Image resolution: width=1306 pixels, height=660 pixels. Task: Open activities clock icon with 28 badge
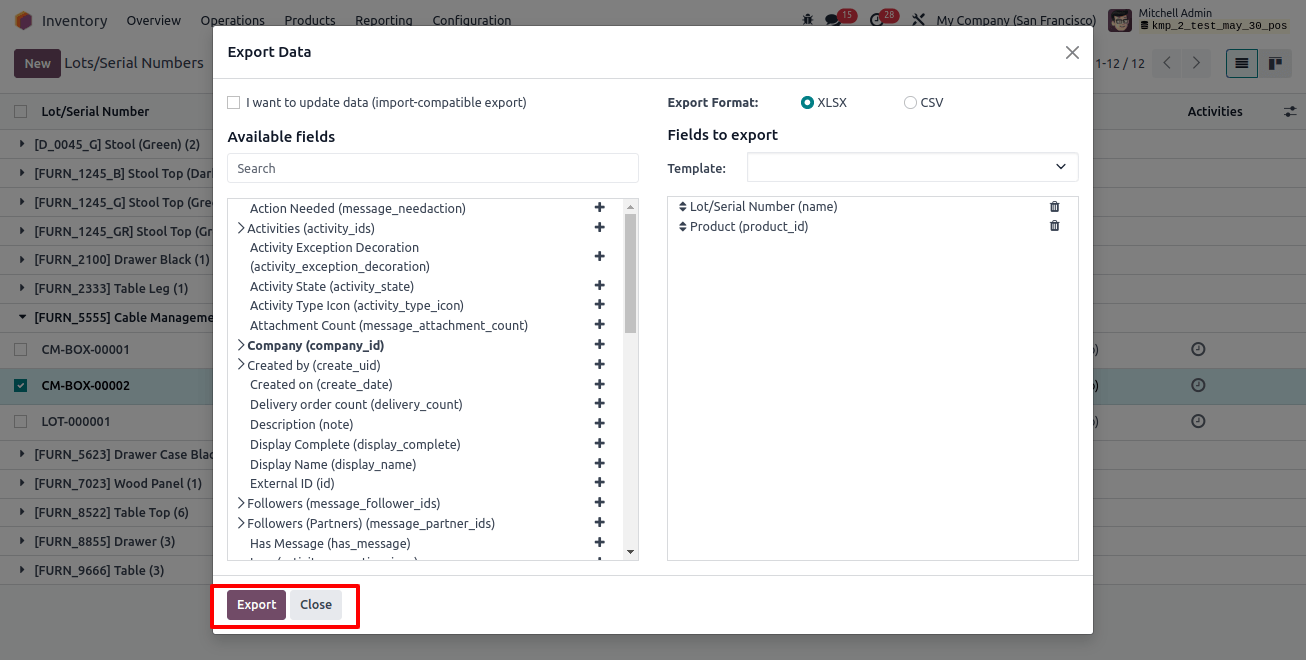coord(877,20)
